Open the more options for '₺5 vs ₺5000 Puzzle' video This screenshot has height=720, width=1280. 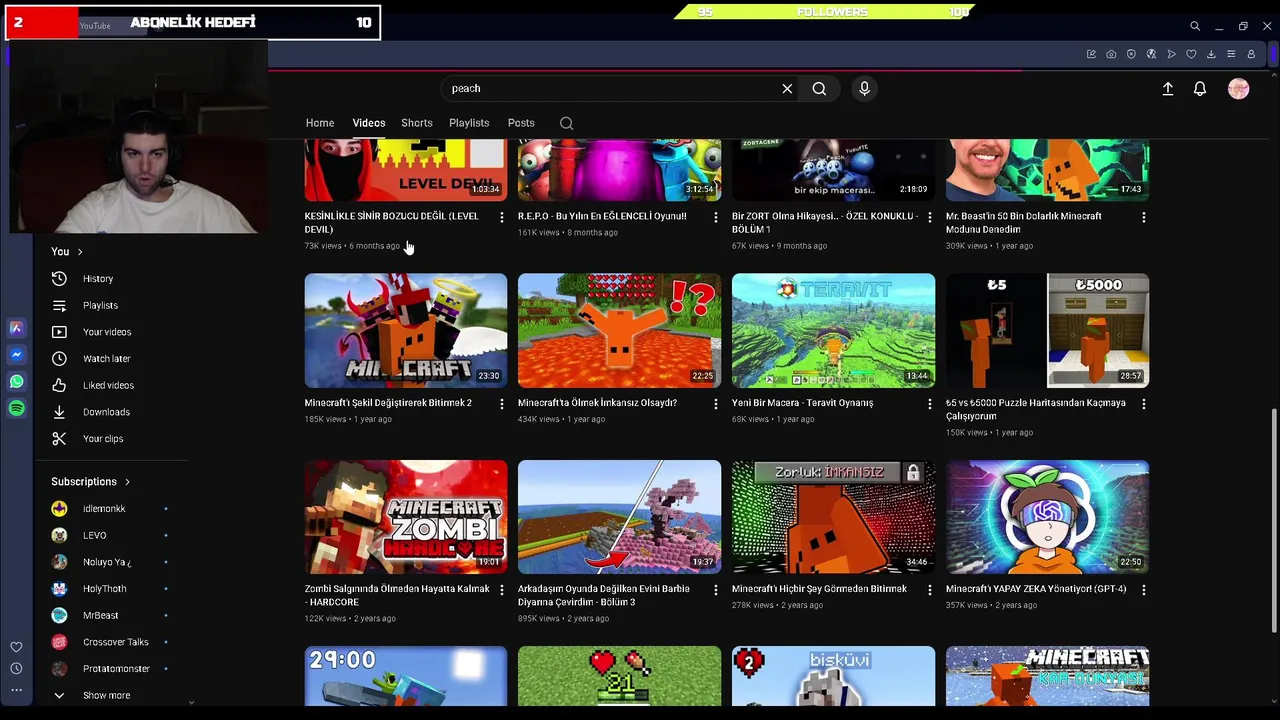point(1143,404)
